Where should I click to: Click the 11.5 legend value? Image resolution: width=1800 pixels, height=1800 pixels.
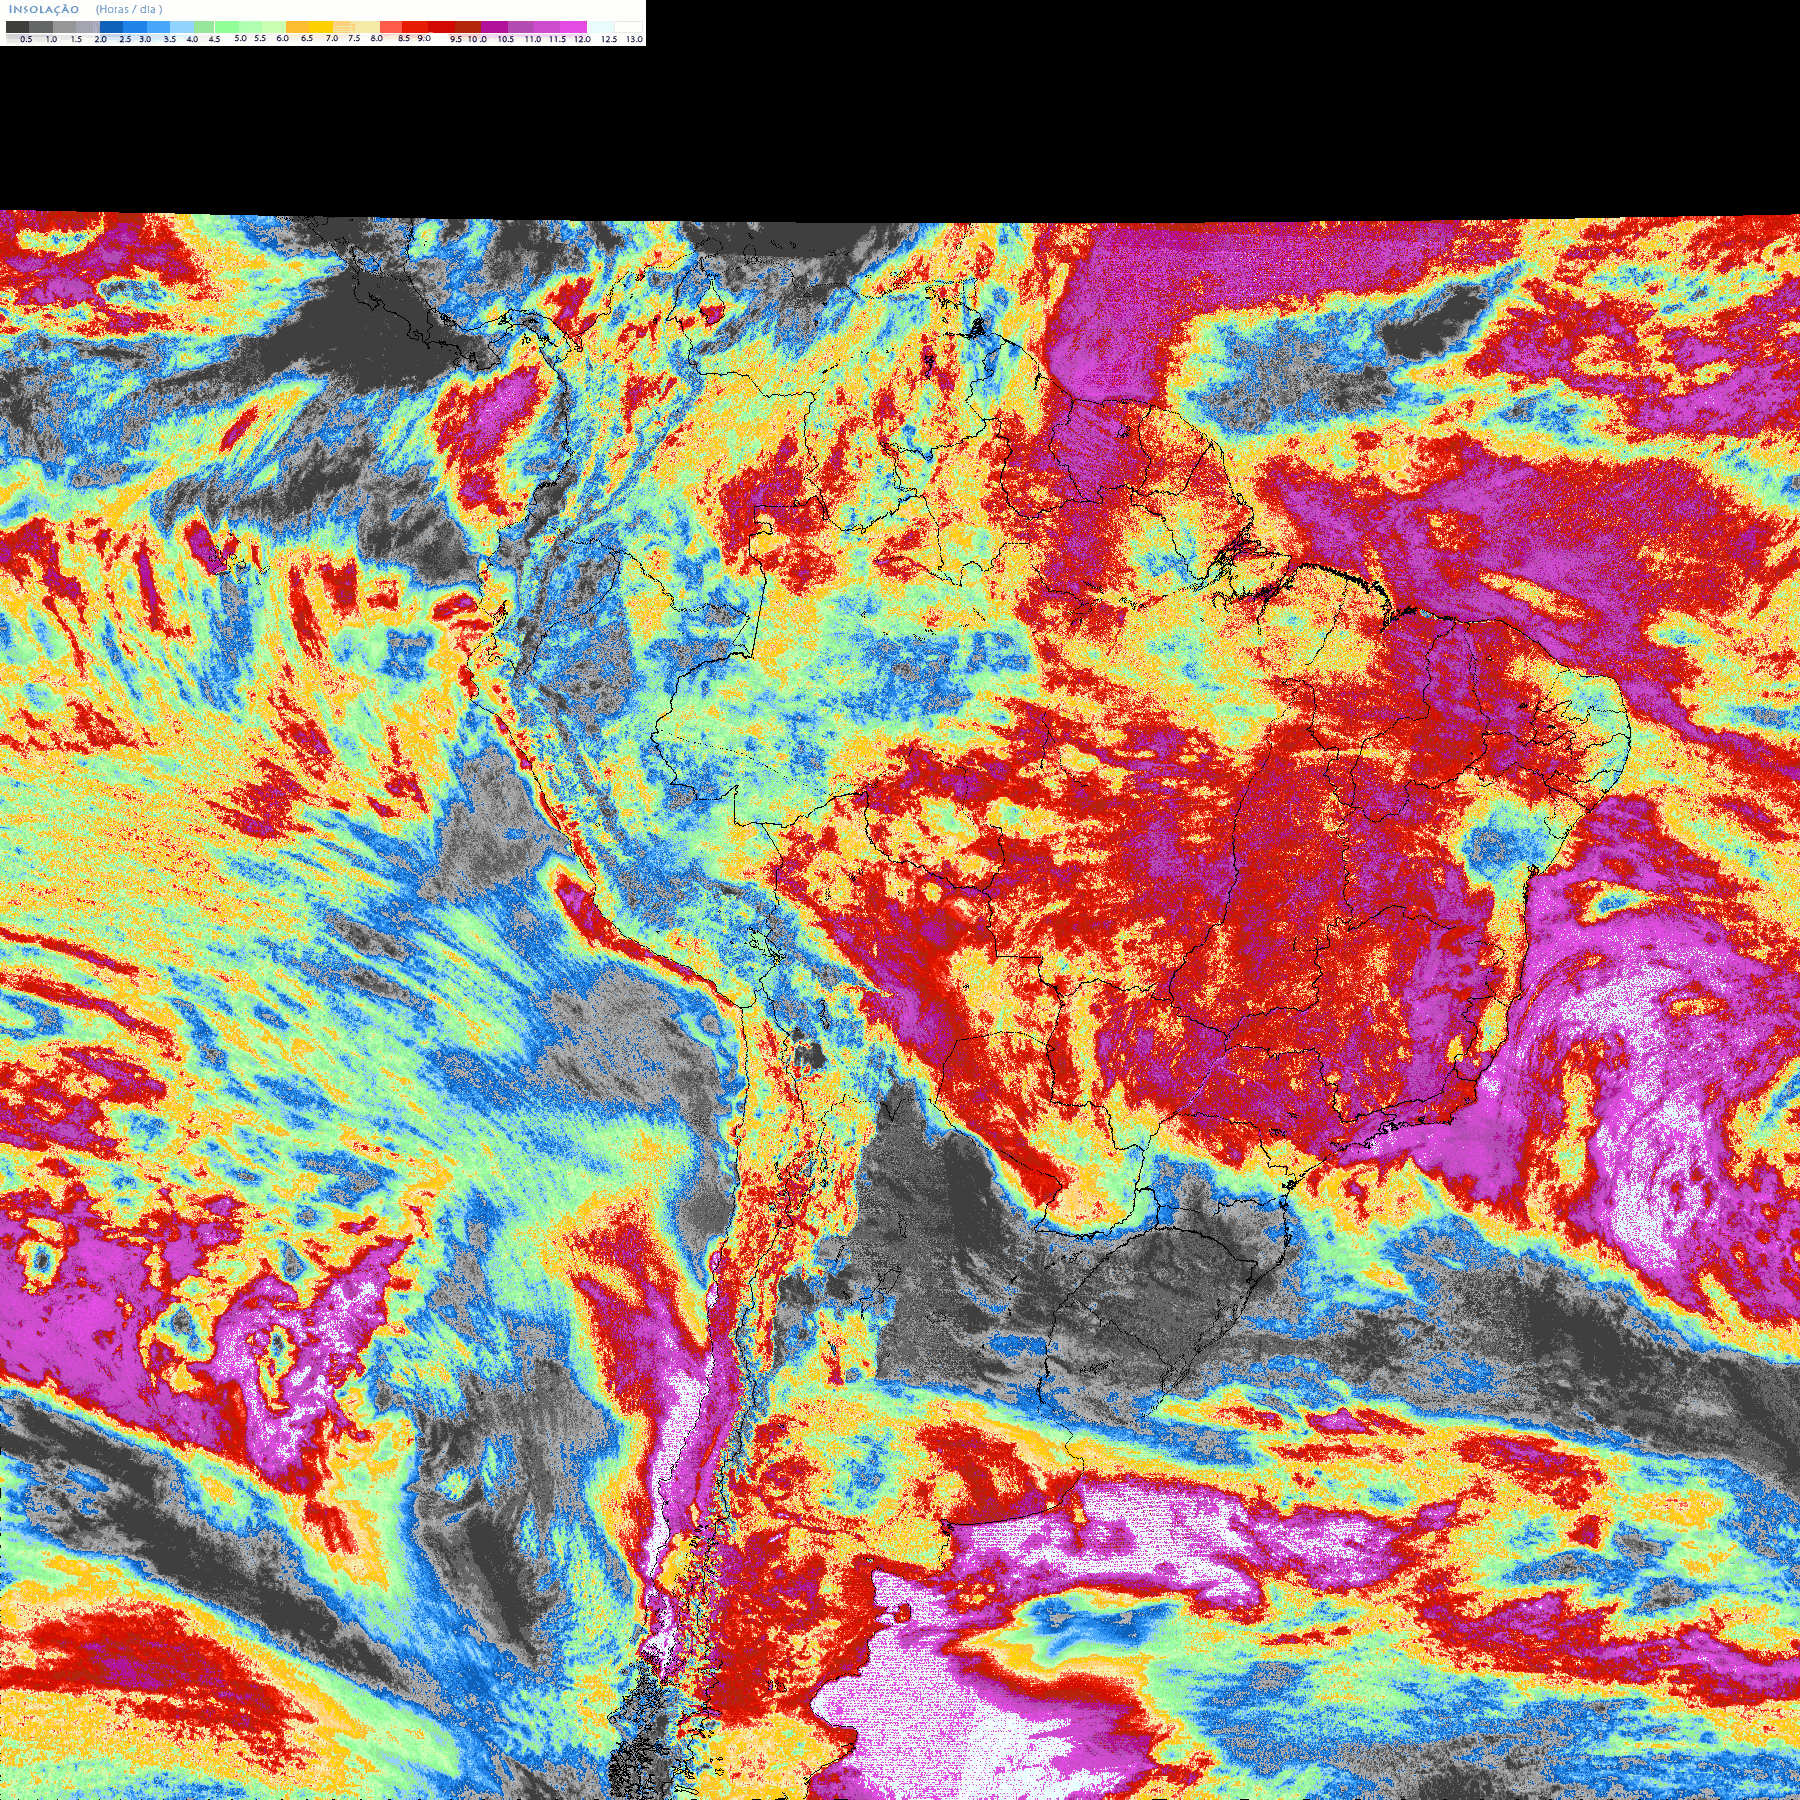click(x=558, y=39)
